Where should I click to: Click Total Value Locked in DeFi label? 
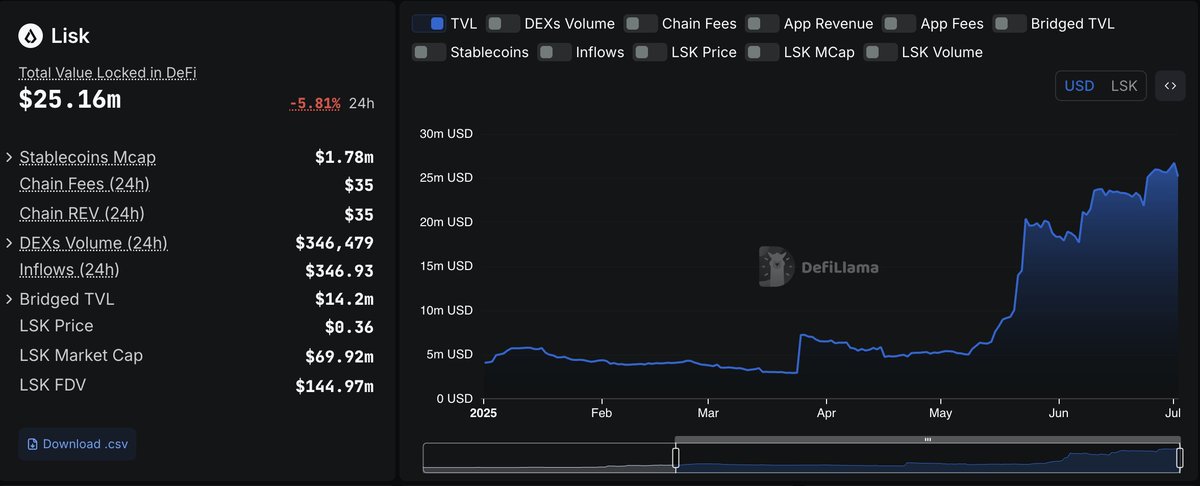[x=107, y=73]
